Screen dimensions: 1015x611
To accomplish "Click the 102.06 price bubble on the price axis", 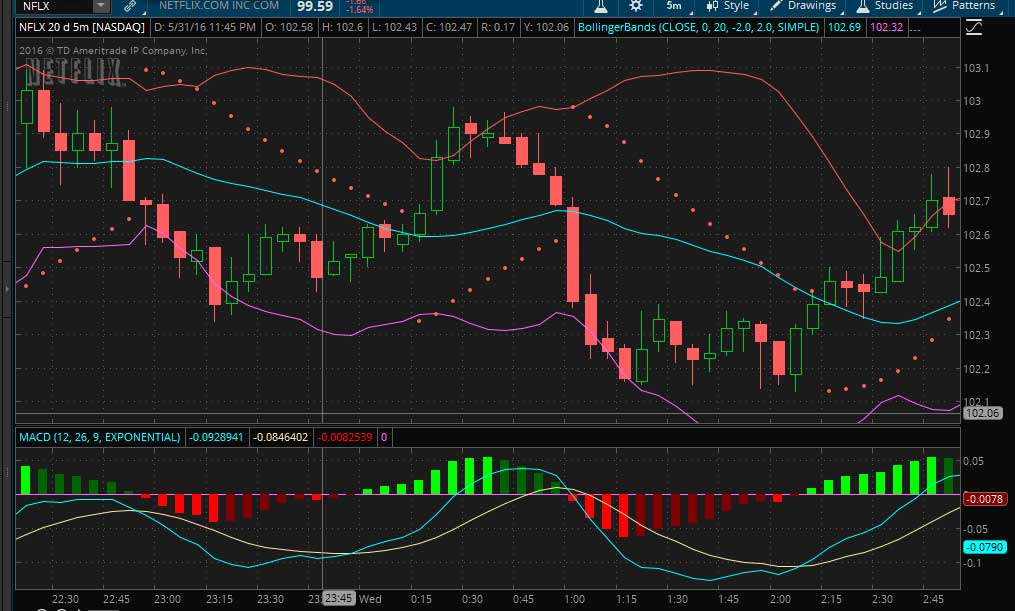I will 982,413.
